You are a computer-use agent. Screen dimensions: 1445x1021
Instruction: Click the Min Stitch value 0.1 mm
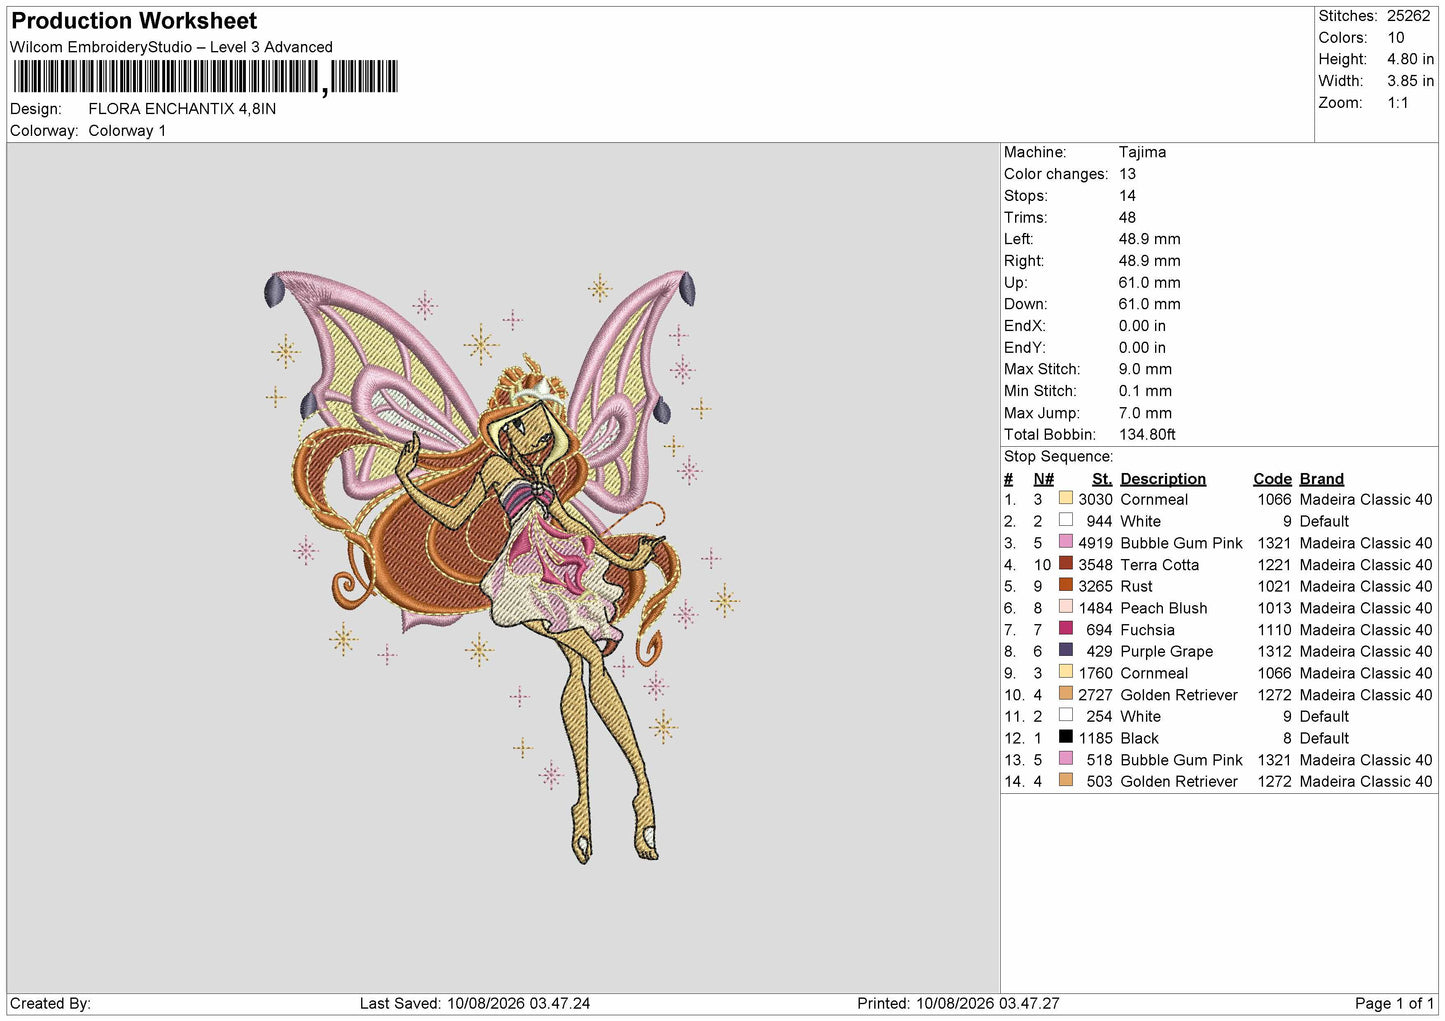1145,391
